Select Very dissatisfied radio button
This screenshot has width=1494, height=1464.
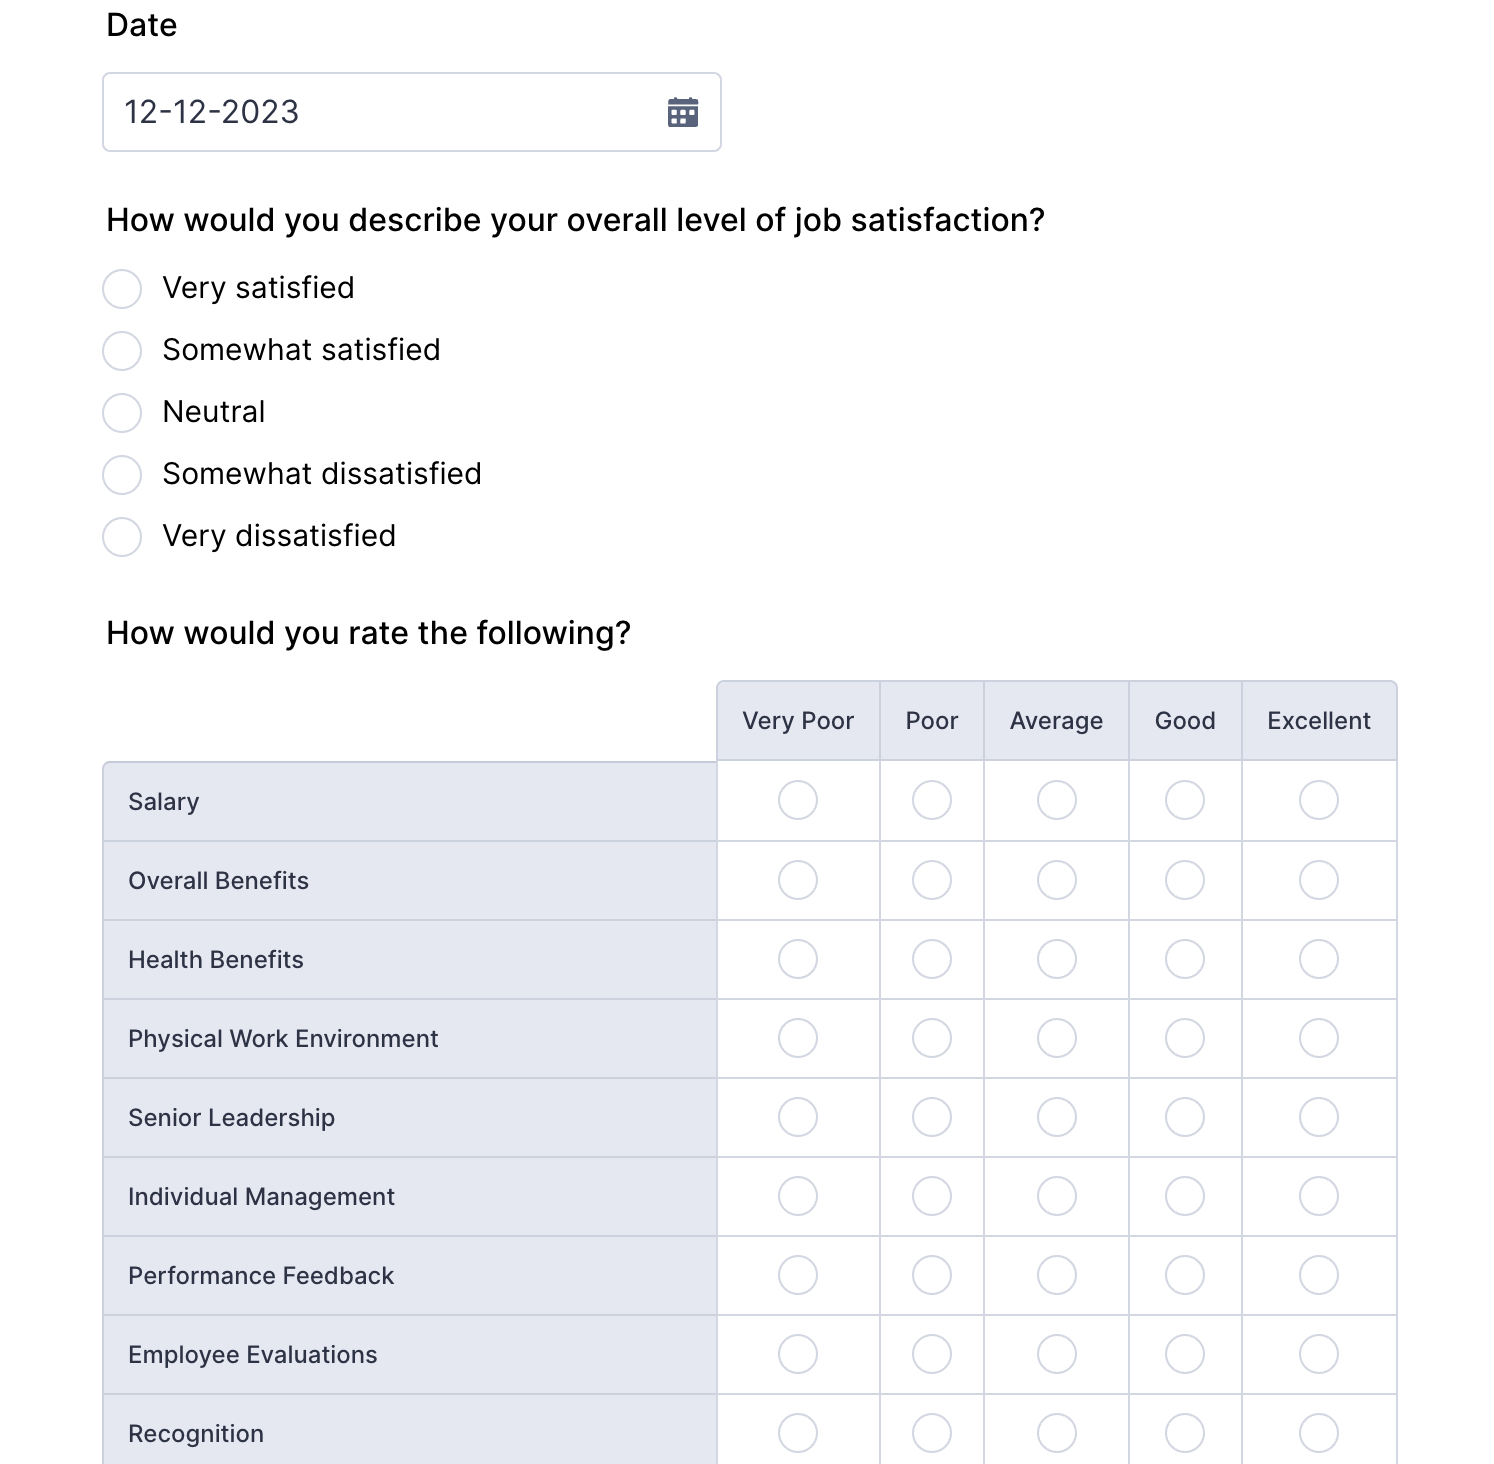(x=122, y=537)
